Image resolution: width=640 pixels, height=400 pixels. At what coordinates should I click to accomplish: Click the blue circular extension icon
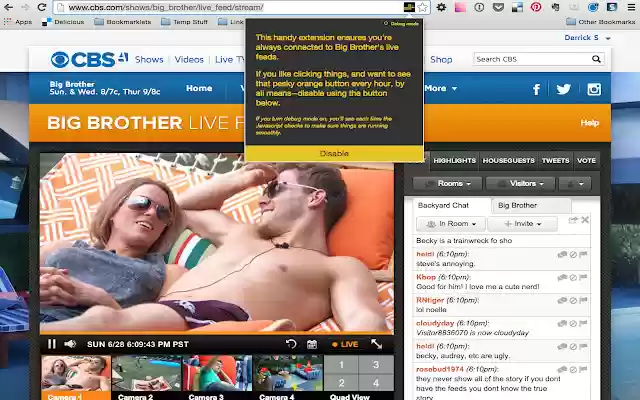pos(593,7)
